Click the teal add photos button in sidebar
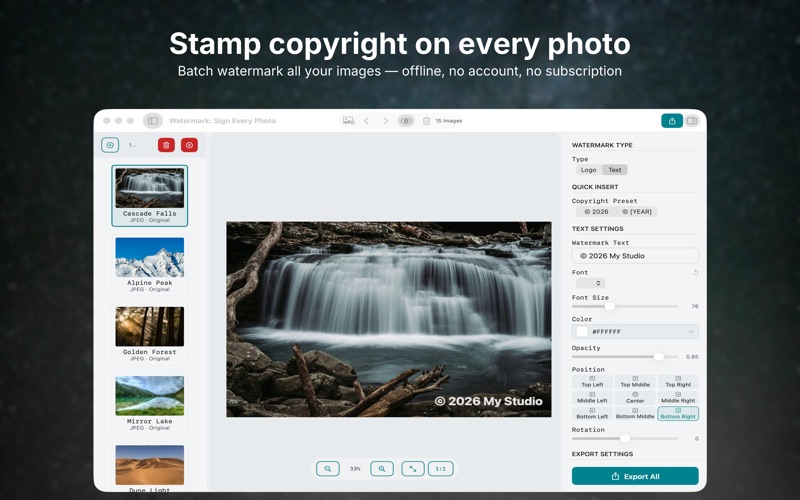The image size is (800, 500). click(x=110, y=145)
